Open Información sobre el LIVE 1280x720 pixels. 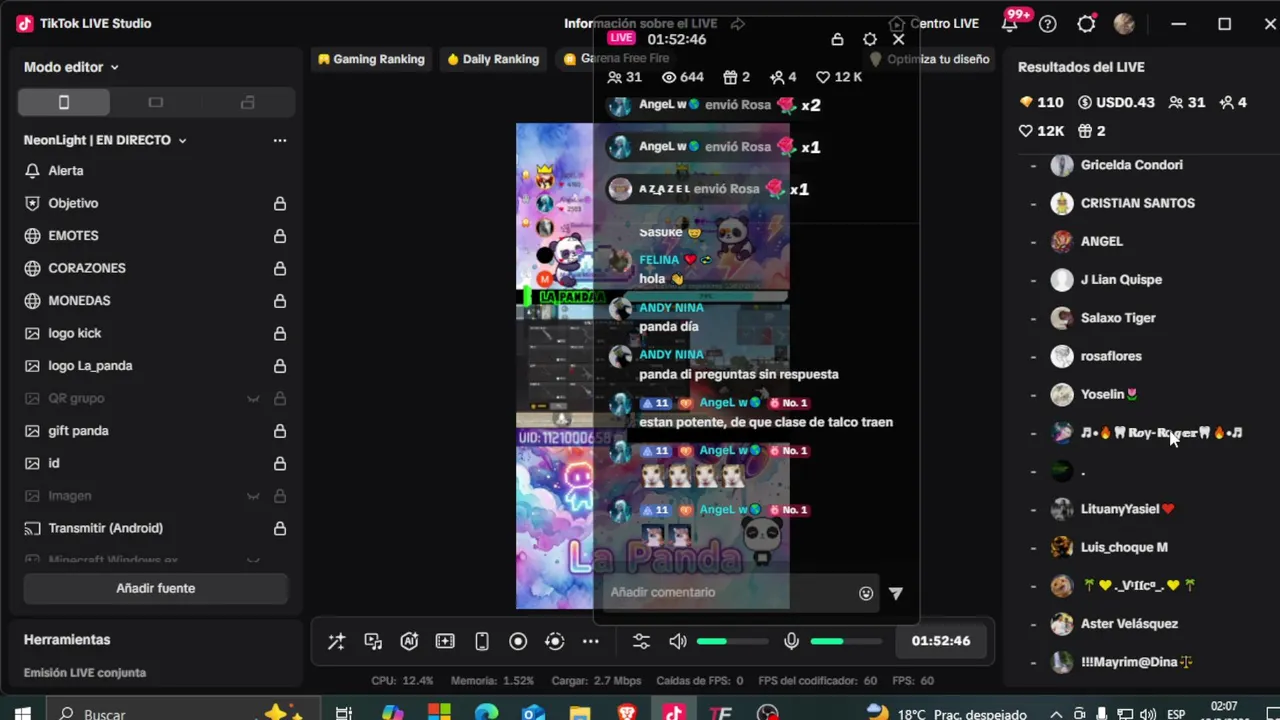[641, 24]
